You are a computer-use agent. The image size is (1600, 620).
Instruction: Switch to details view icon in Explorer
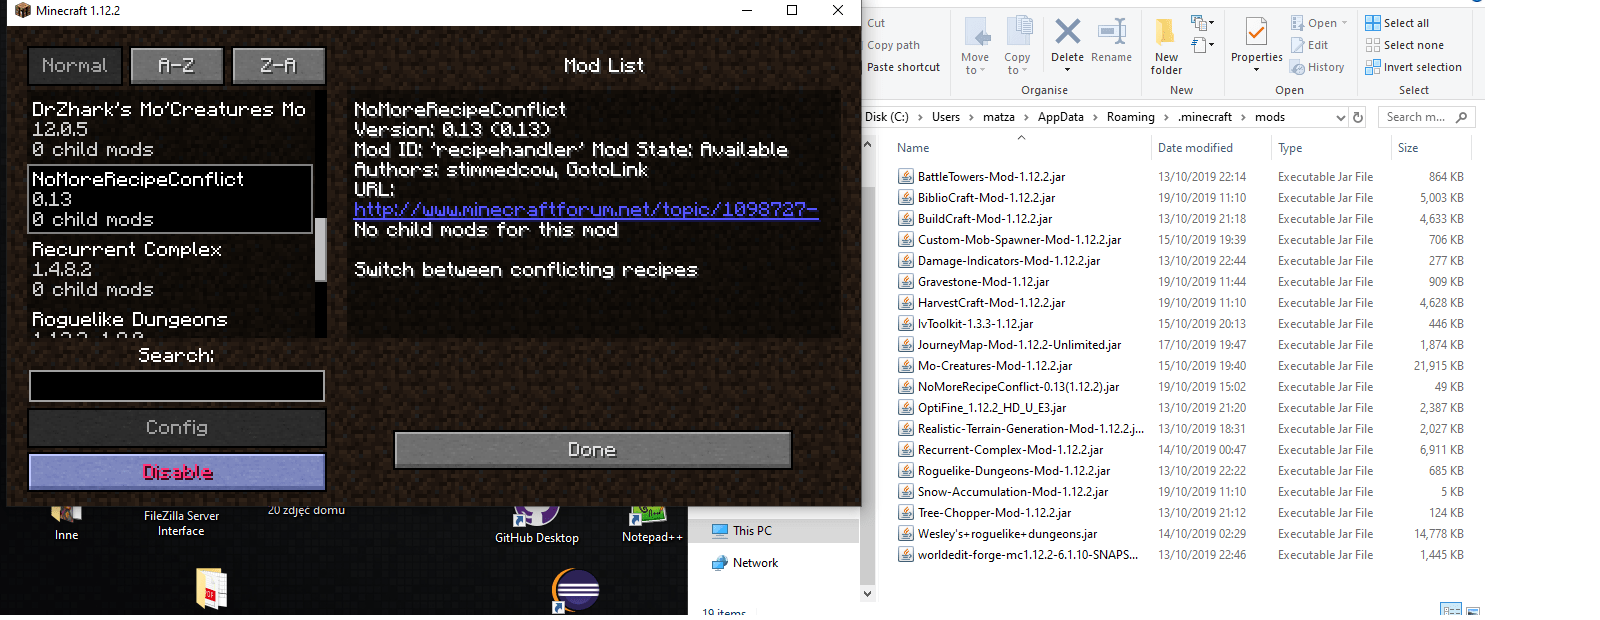point(1451,610)
